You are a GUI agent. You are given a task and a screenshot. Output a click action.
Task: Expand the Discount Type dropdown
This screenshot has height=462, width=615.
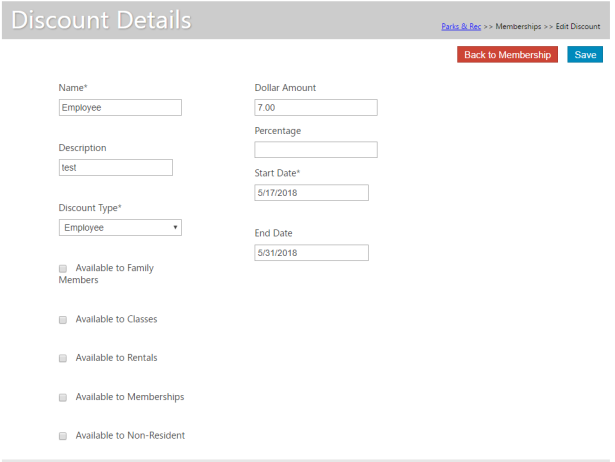click(x=120, y=228)
